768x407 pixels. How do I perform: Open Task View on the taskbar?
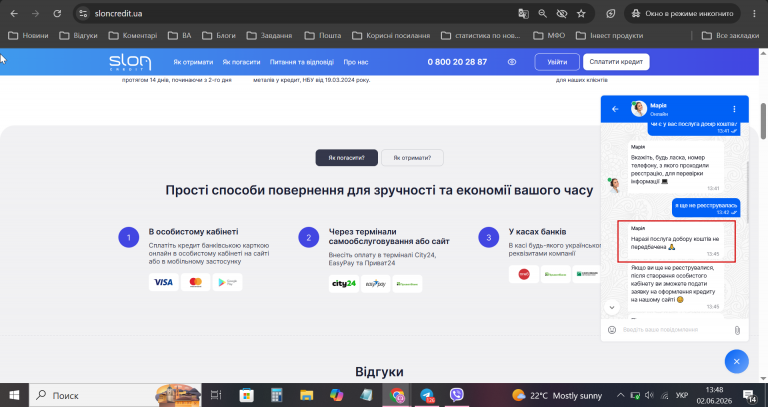click(x=216, y=395)
